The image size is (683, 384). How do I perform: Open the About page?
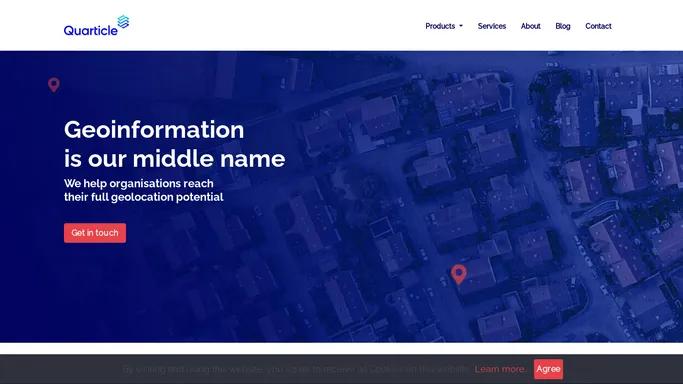[531, 26]
